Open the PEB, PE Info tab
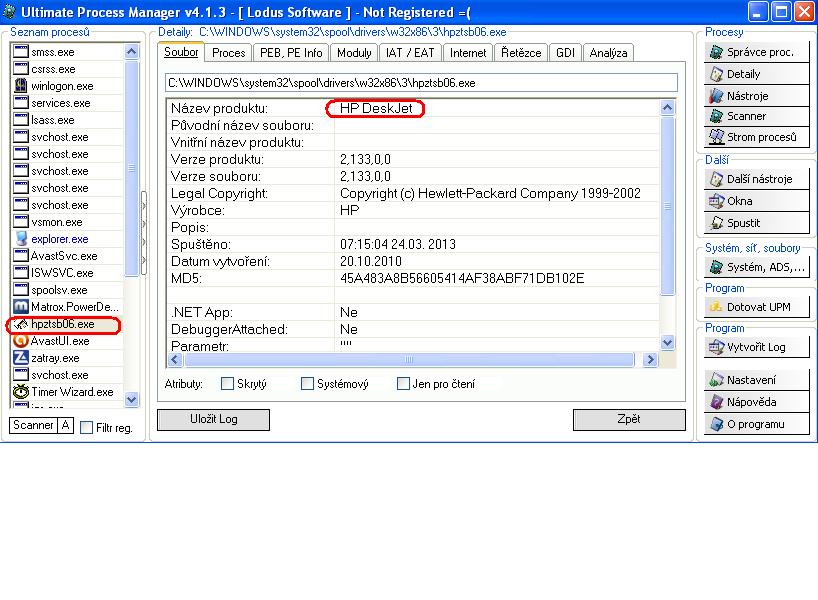 pyautogui.click(x=291, y=53)
